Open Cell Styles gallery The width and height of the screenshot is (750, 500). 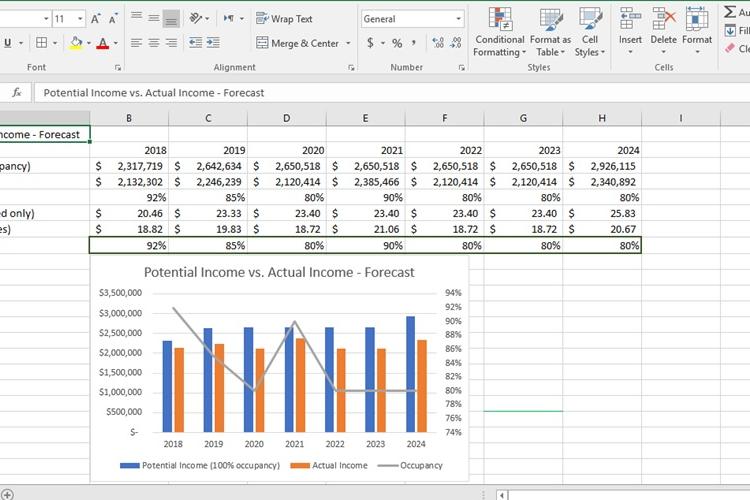point(590,33)
